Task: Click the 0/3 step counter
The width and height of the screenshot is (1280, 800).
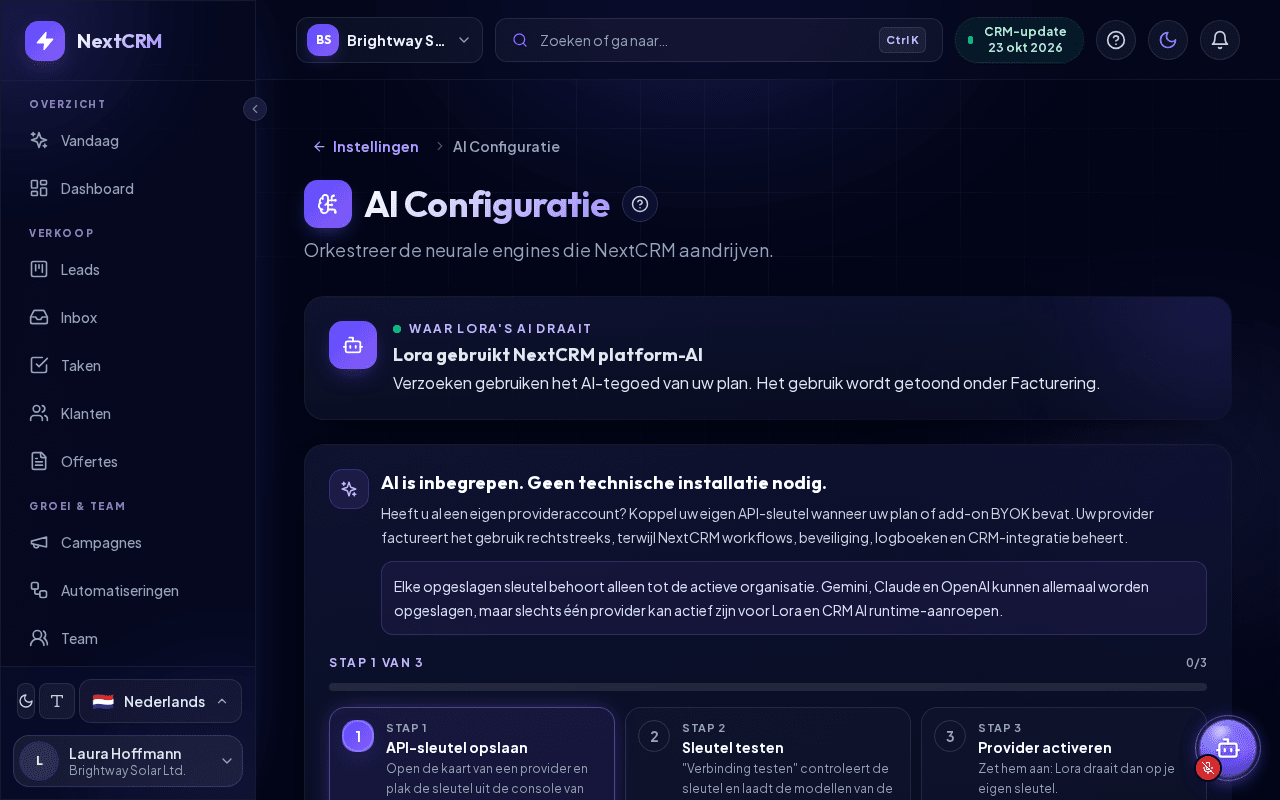Action: 1196,662
